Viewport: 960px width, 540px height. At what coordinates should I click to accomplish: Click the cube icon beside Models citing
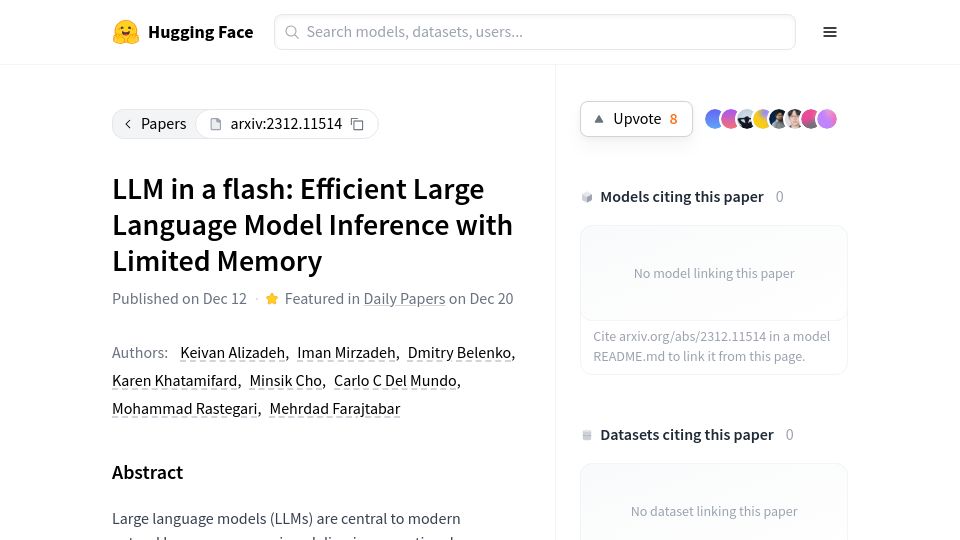click(587, 197)
